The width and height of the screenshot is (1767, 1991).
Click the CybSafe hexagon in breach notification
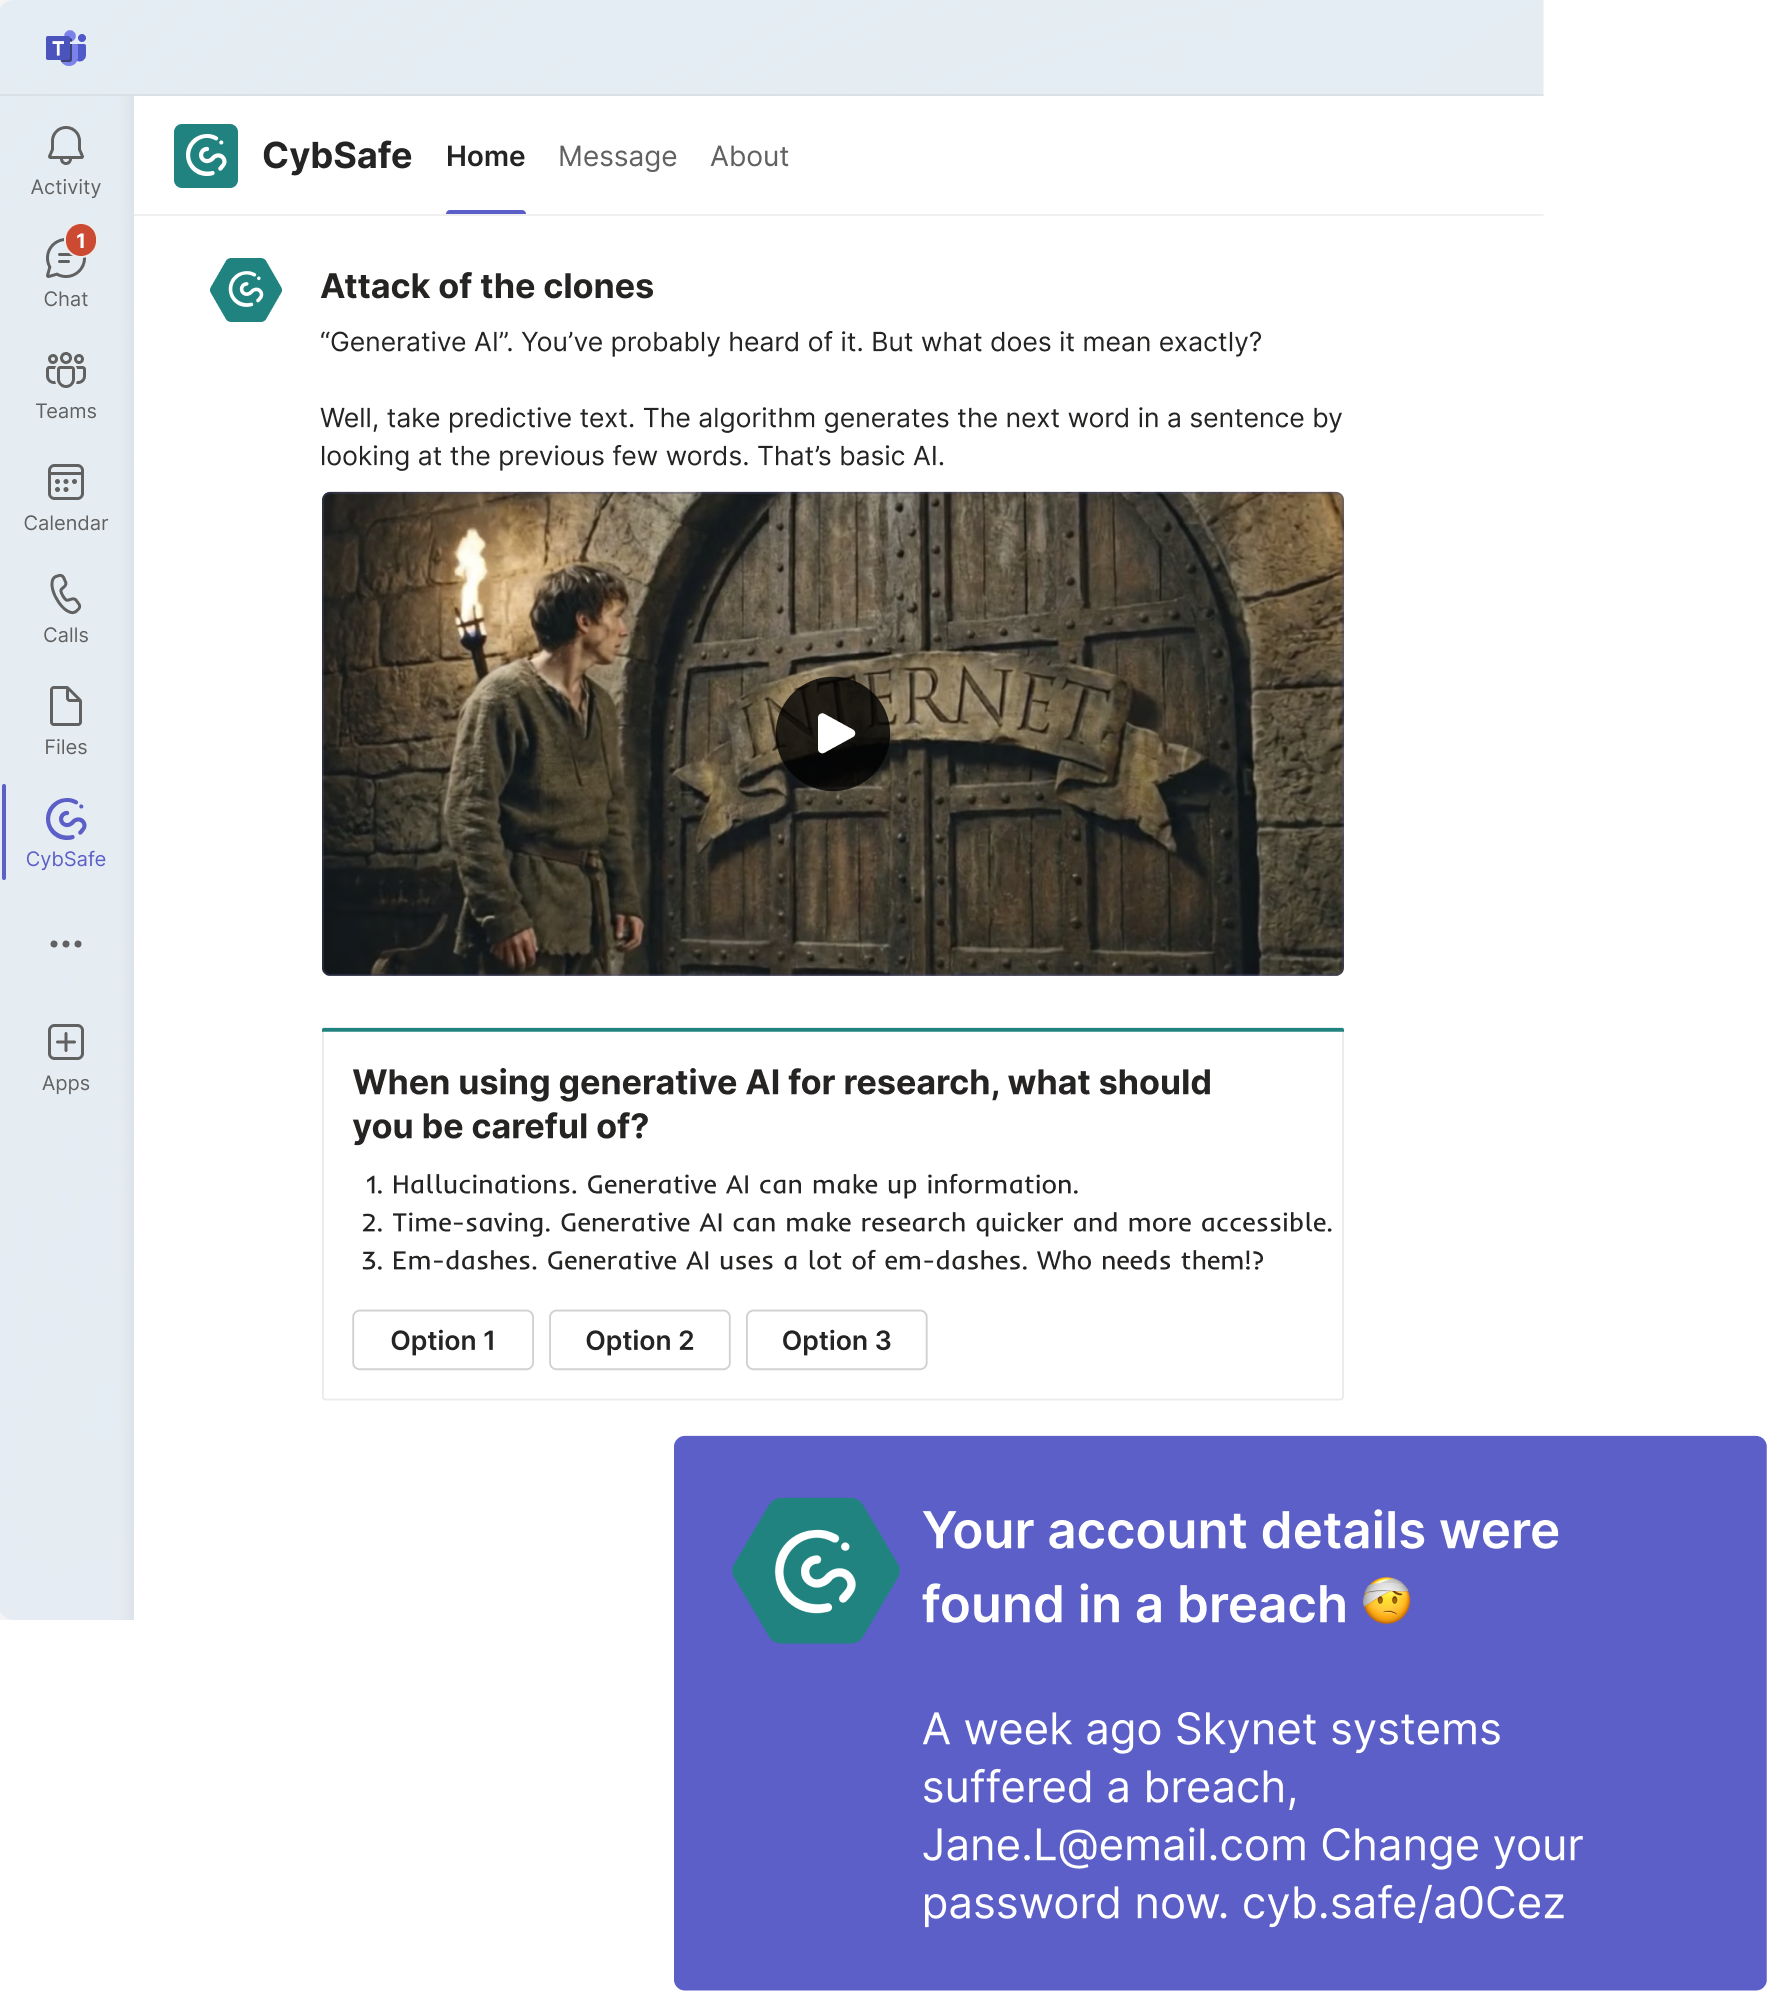pyautogui.click(x=816, y=1570)
